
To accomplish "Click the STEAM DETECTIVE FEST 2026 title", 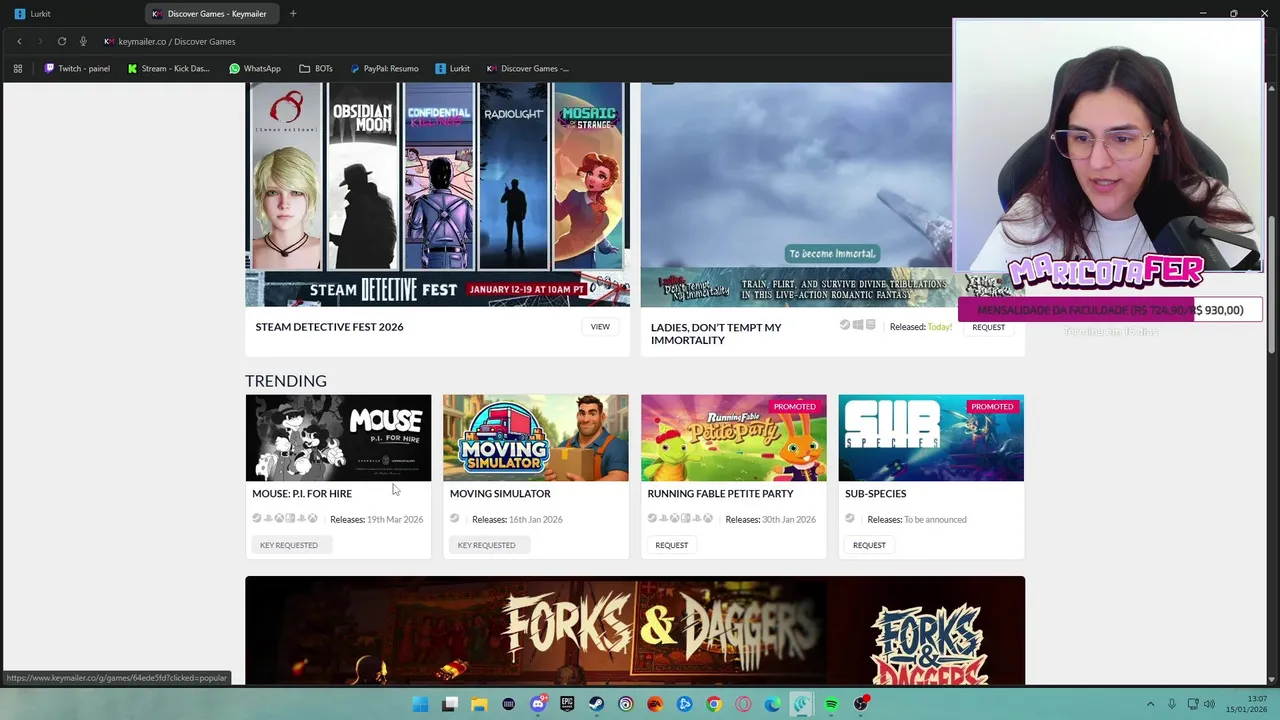I will click(329, 327).
